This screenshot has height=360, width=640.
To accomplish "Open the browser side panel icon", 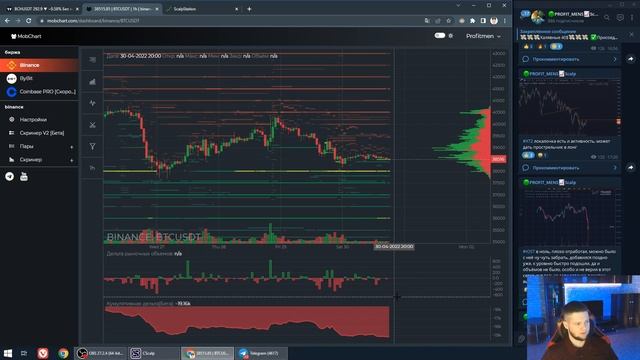I will pyautogui.click(x=483, y=20).
